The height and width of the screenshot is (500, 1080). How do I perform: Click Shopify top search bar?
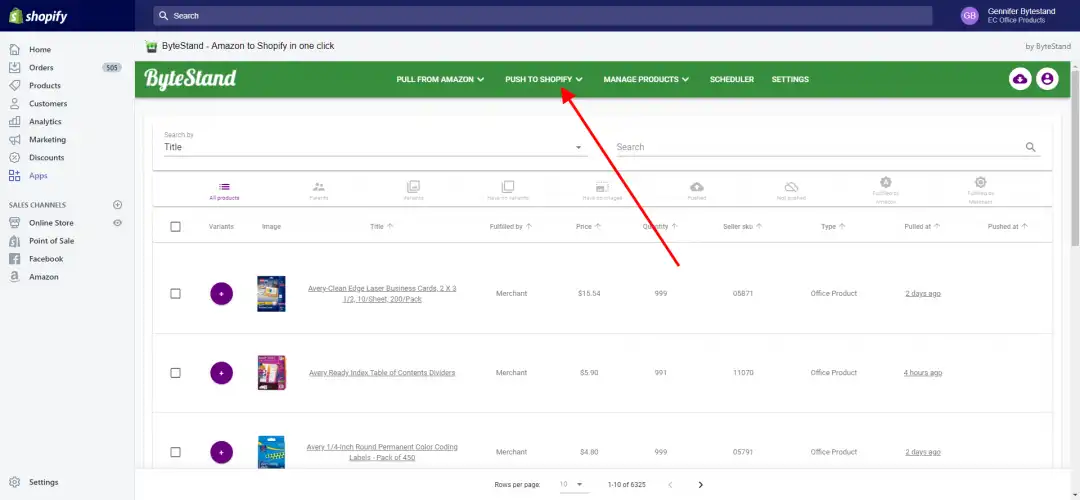pos(543,16)
